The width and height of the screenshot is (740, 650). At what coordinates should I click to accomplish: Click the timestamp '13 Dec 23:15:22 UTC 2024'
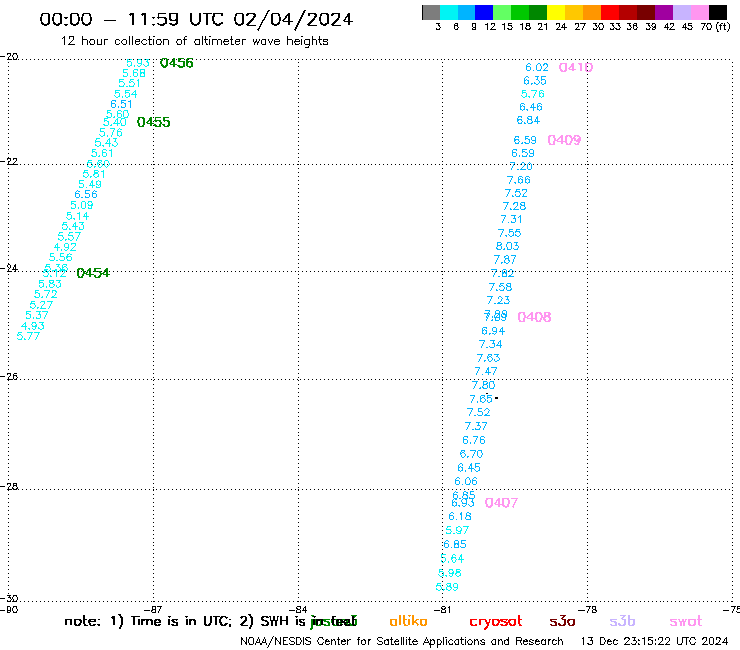[x=655, y=641]
